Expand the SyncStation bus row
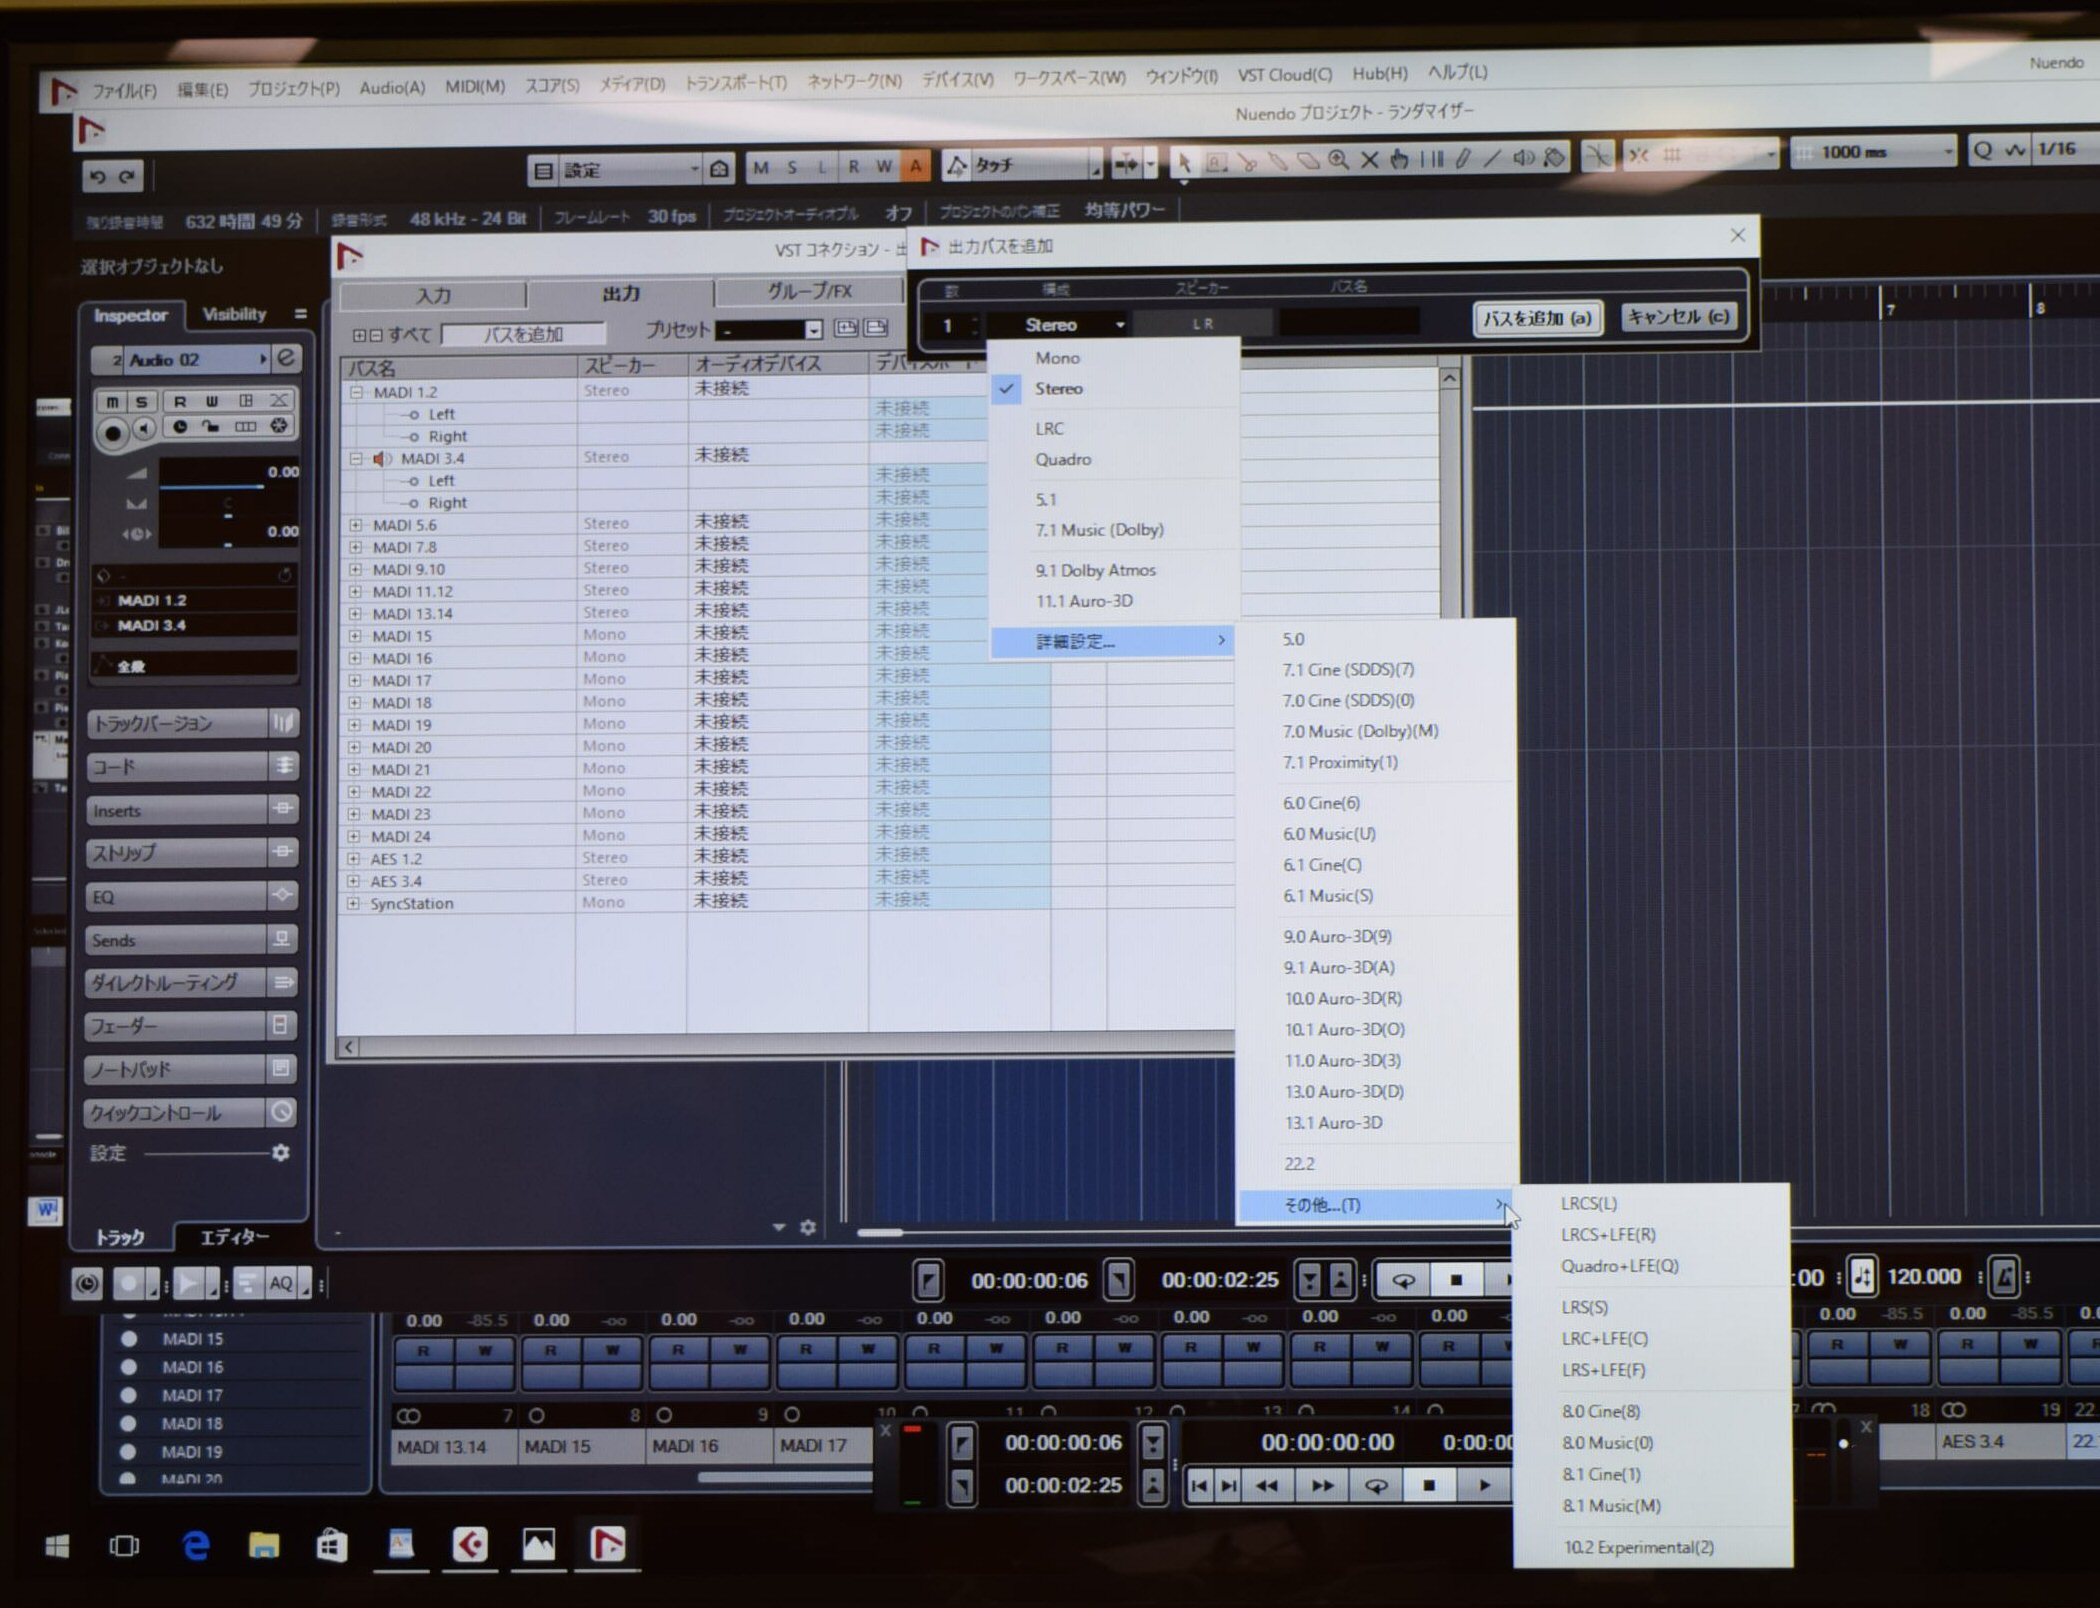The image size is (2100, 1608). point(354,903)
